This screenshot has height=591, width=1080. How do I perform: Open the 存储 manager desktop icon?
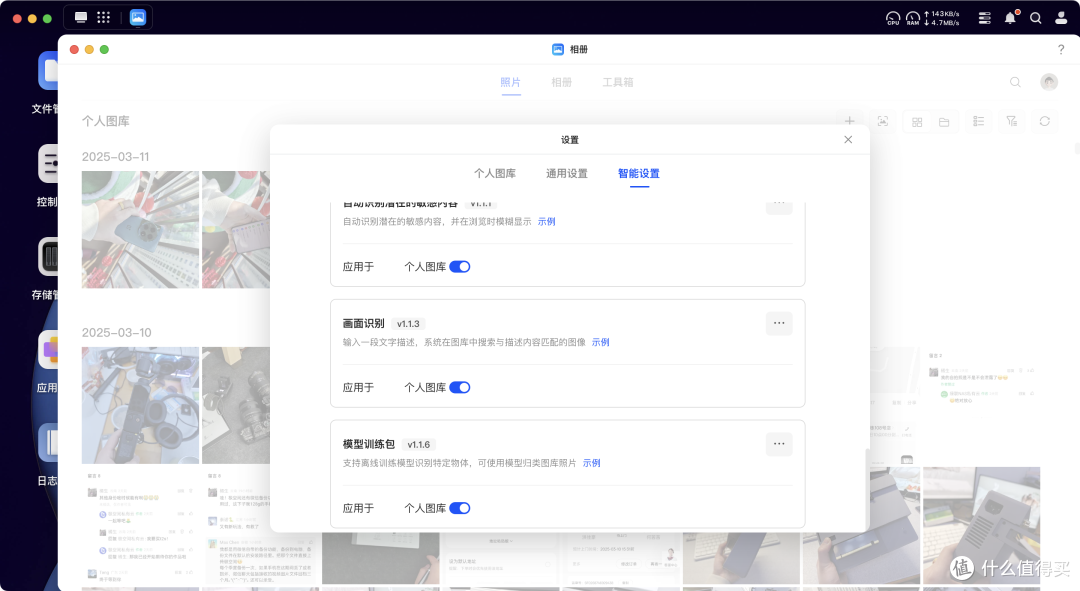point(48,257)
